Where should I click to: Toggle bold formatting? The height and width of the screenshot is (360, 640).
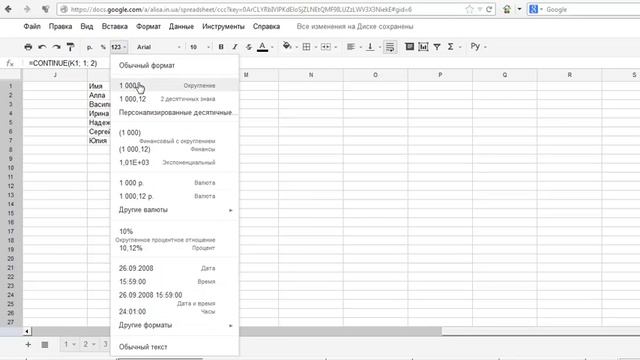(221, 47)
